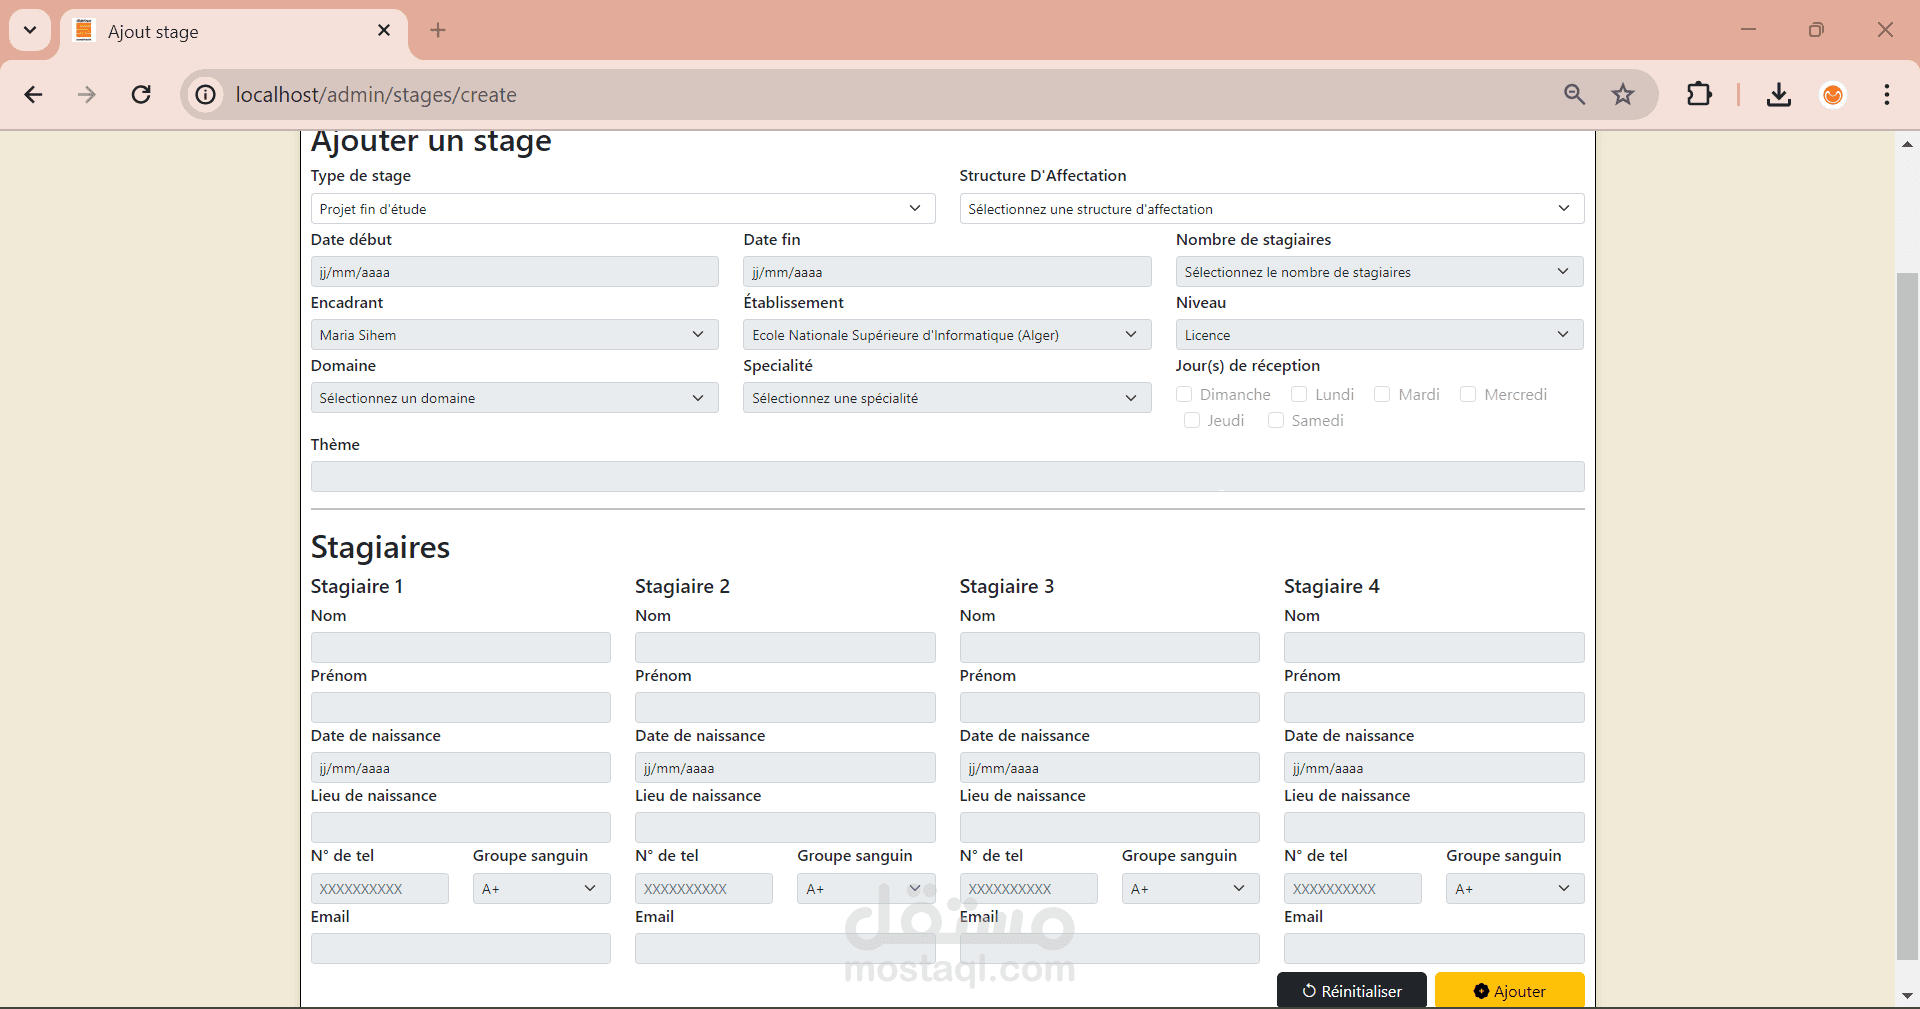Expand the Structure D'Affectation dropdown
This screenshot has height=1009, width=1920.
[1271, 209]
